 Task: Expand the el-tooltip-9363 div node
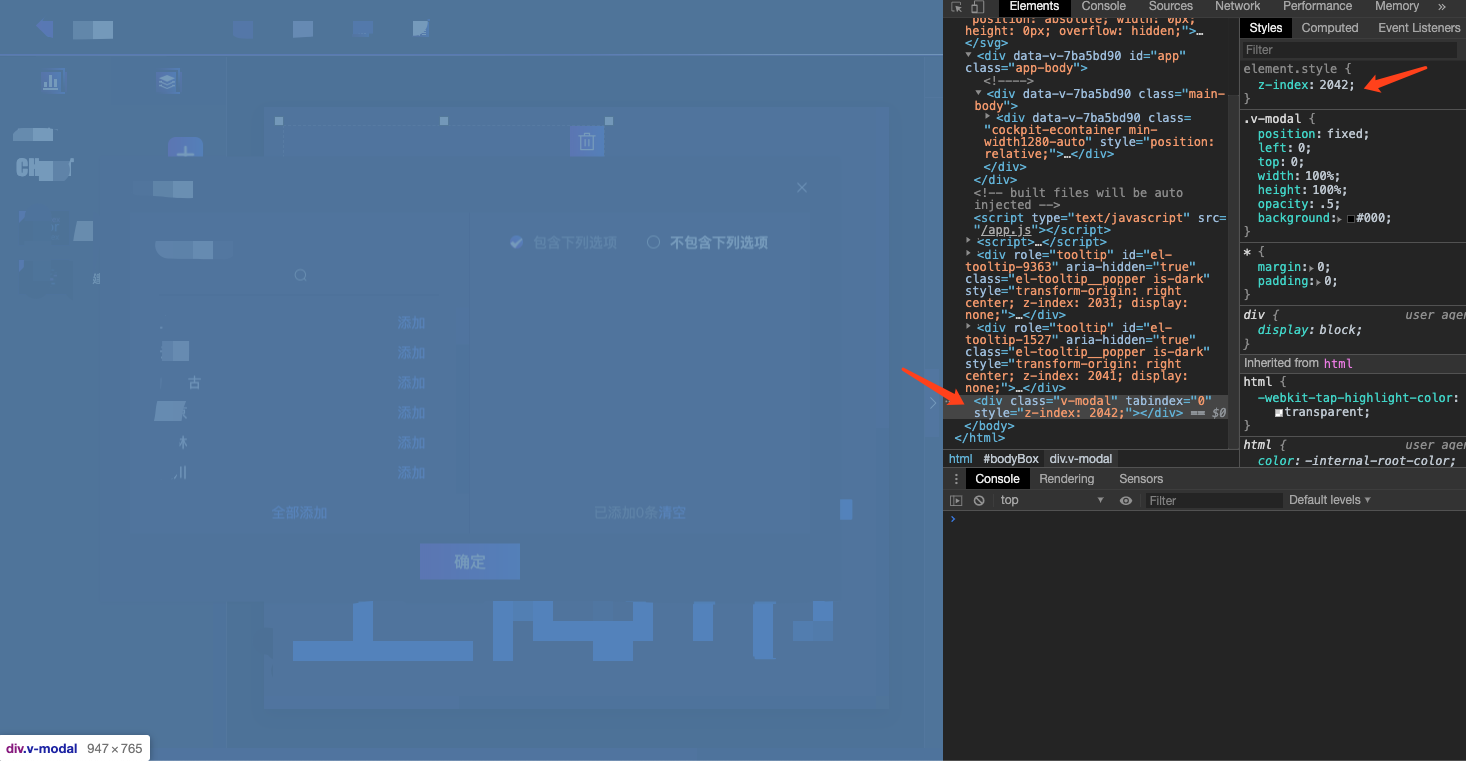tap(969, 255)
